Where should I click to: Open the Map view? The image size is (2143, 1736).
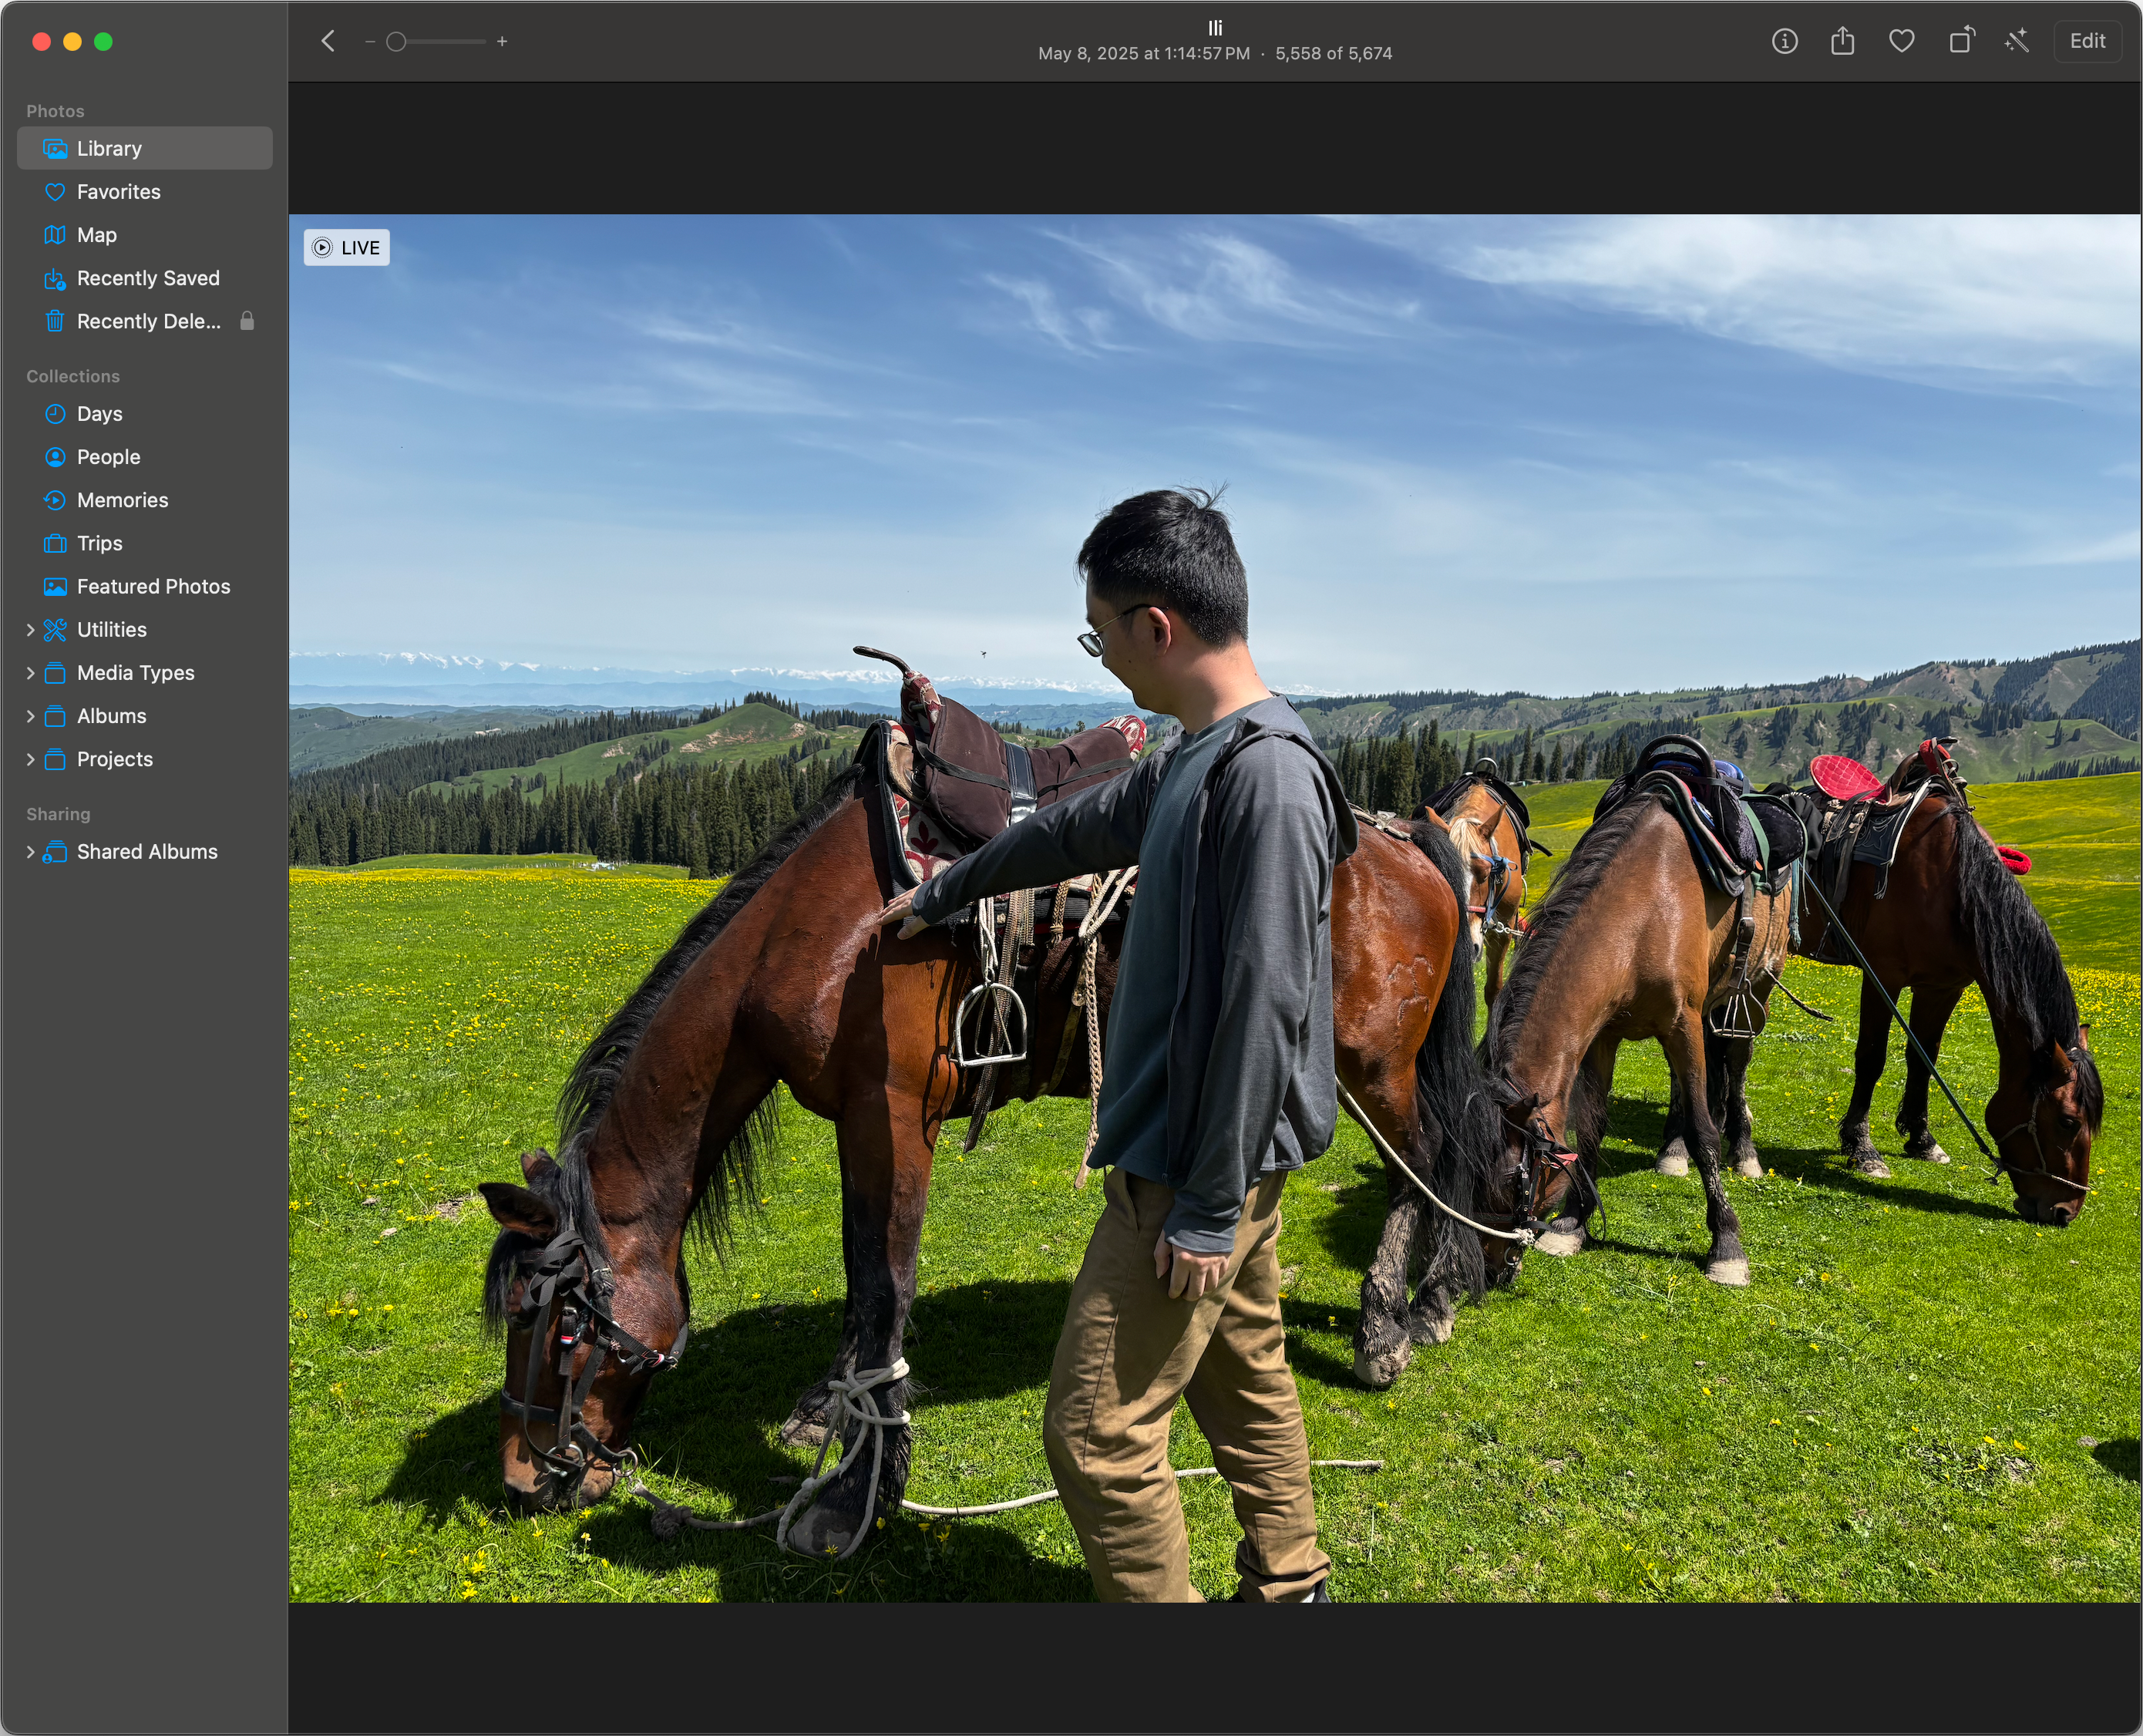(x=96, y=235)
